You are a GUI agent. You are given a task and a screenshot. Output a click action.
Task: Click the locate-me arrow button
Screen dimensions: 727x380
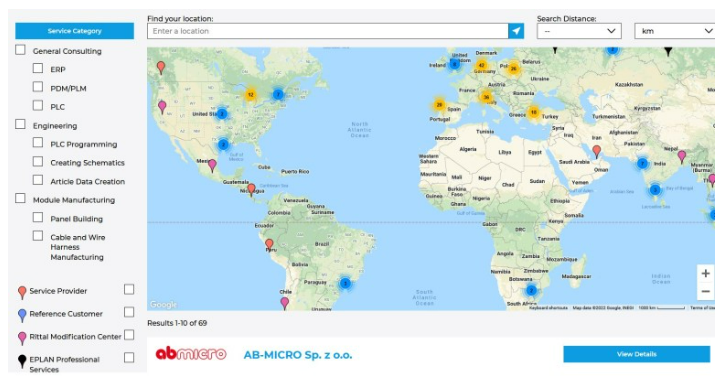[x=516, y=31]
